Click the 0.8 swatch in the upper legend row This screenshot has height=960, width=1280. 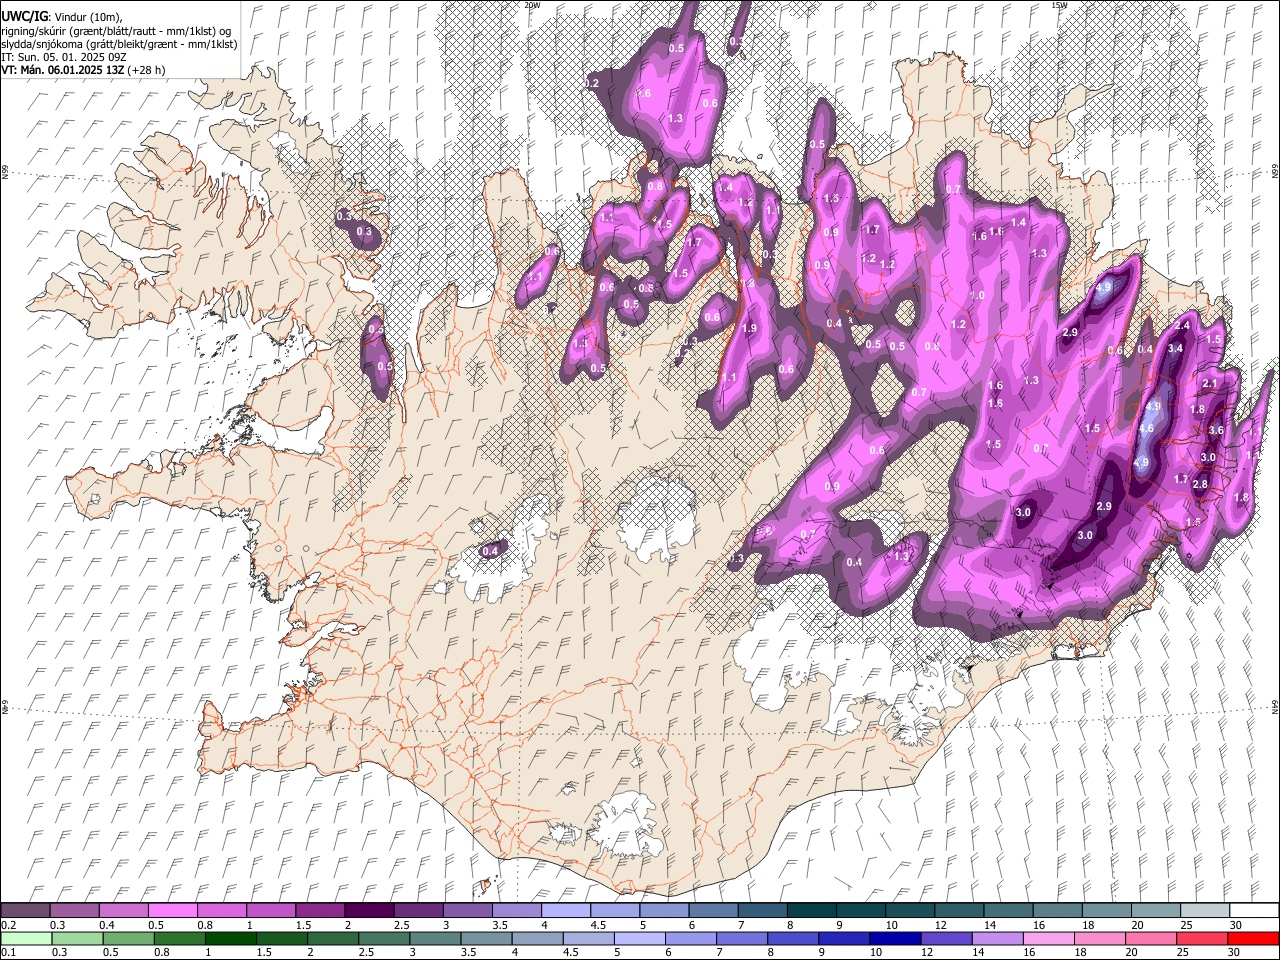[221, 910]
